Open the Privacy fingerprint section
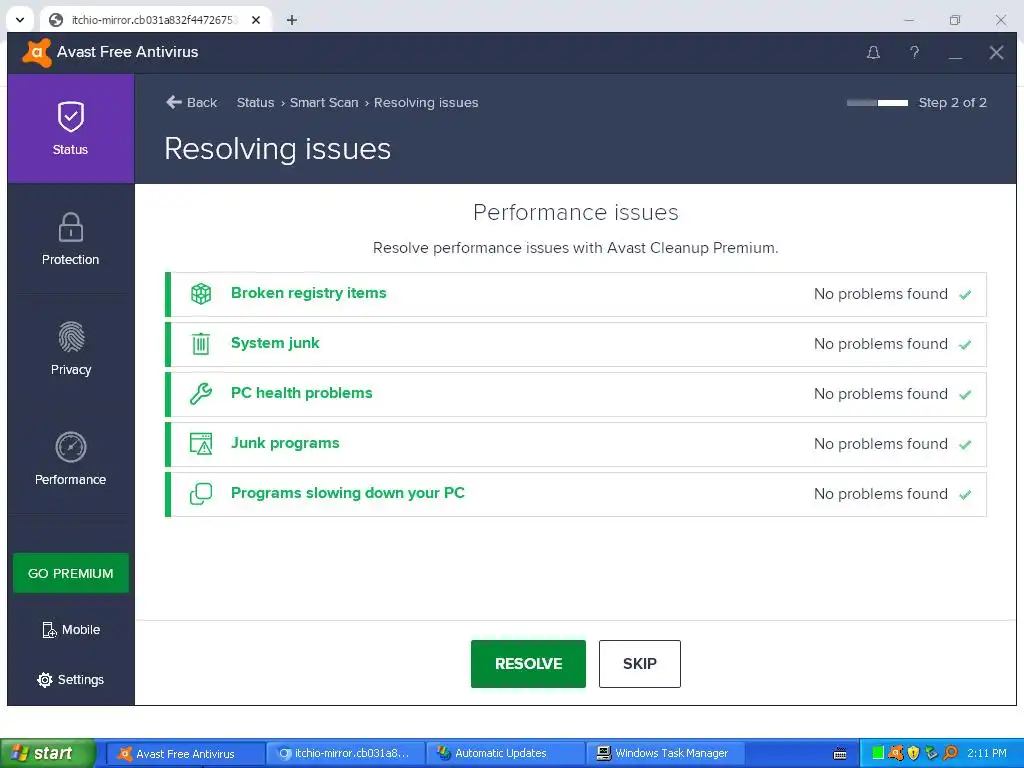The width and height of the screenshot is (1024, 768). [x=71, y=348]
